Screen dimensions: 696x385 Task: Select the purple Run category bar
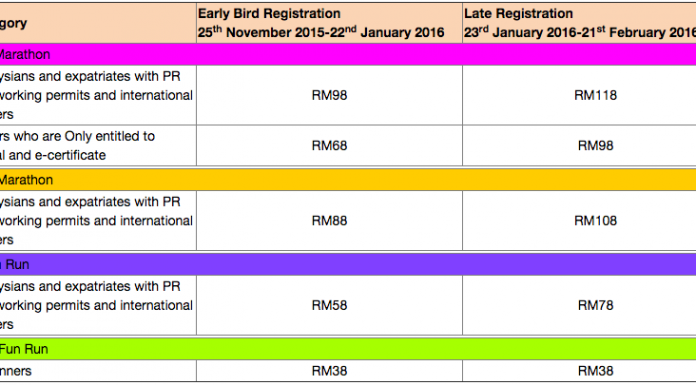click(x=348, y=265)
